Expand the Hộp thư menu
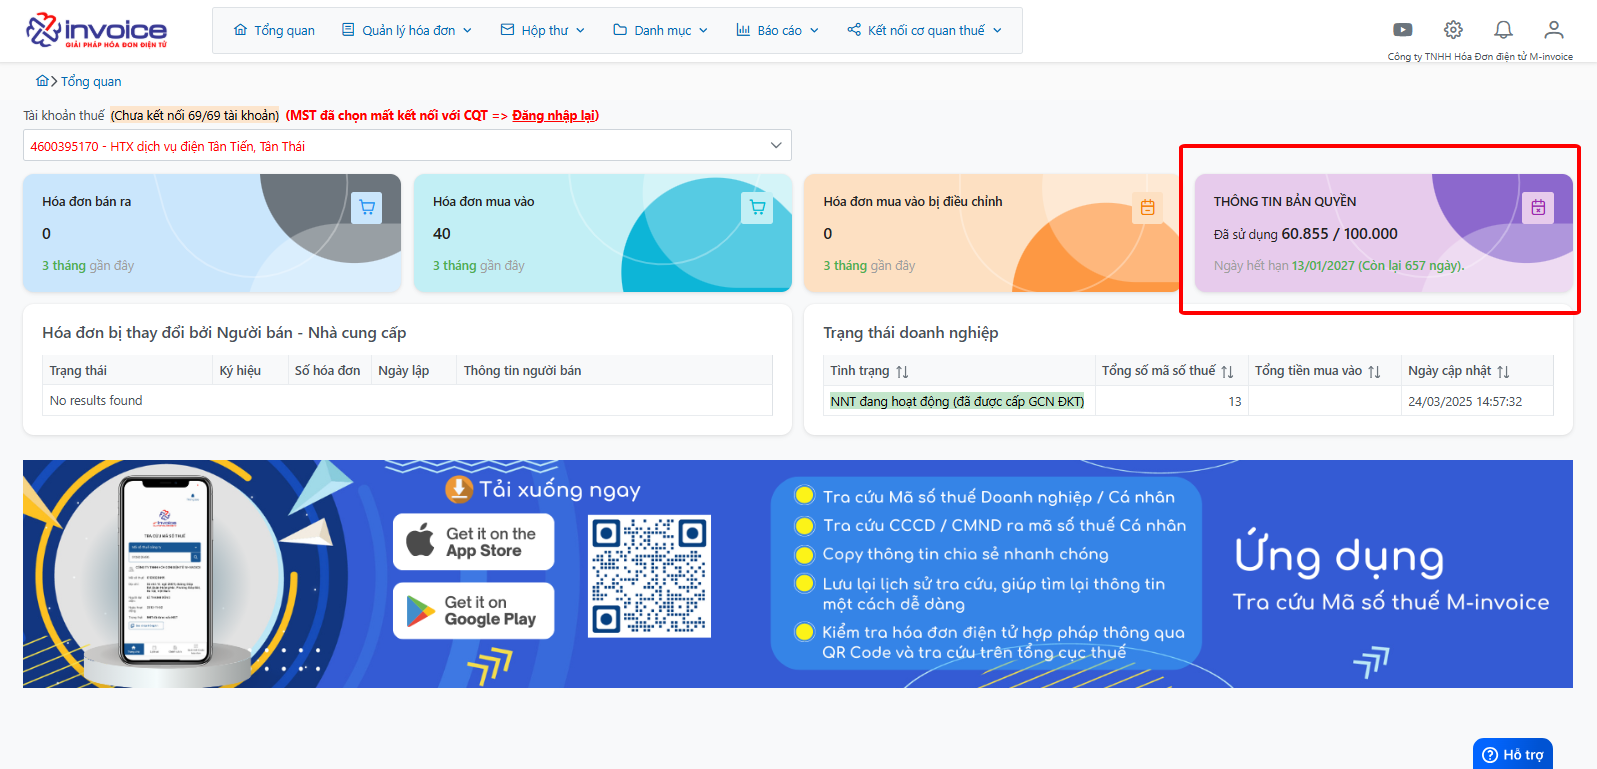This screenshot has width=1597, height=769. pyautogui.click(x=542, y=31)
